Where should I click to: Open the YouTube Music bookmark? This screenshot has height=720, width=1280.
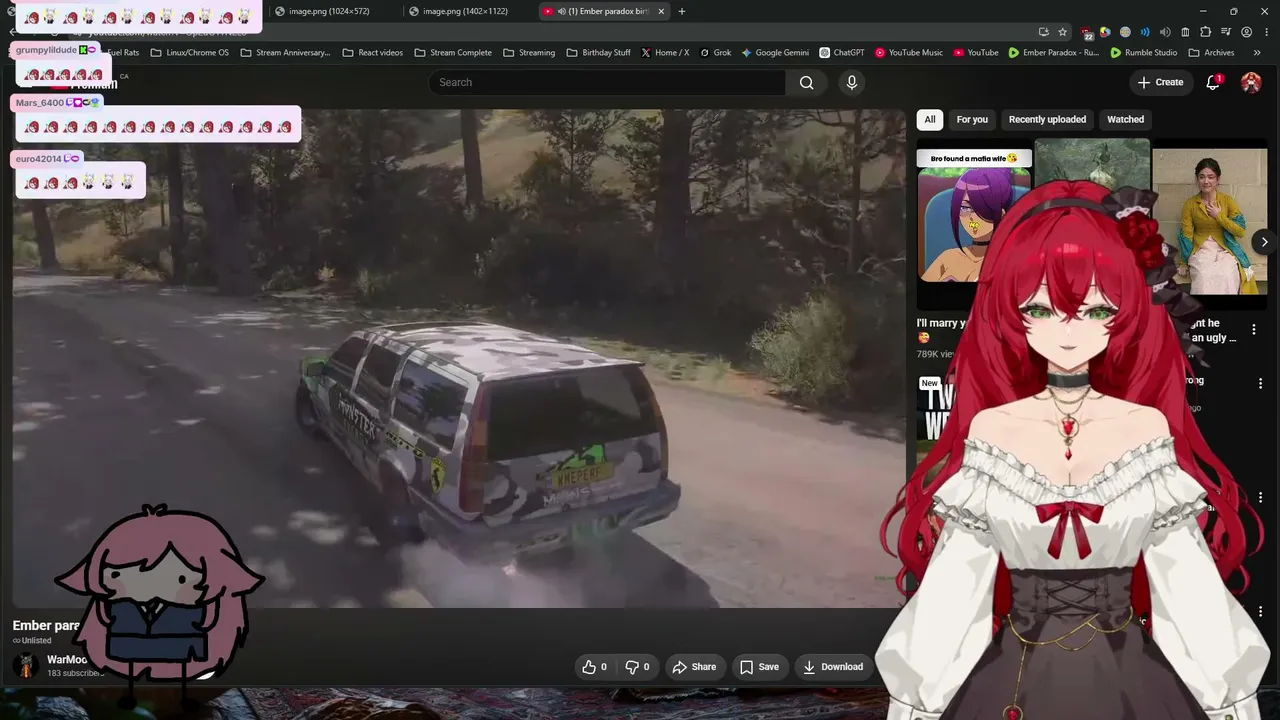coord(909,52)
